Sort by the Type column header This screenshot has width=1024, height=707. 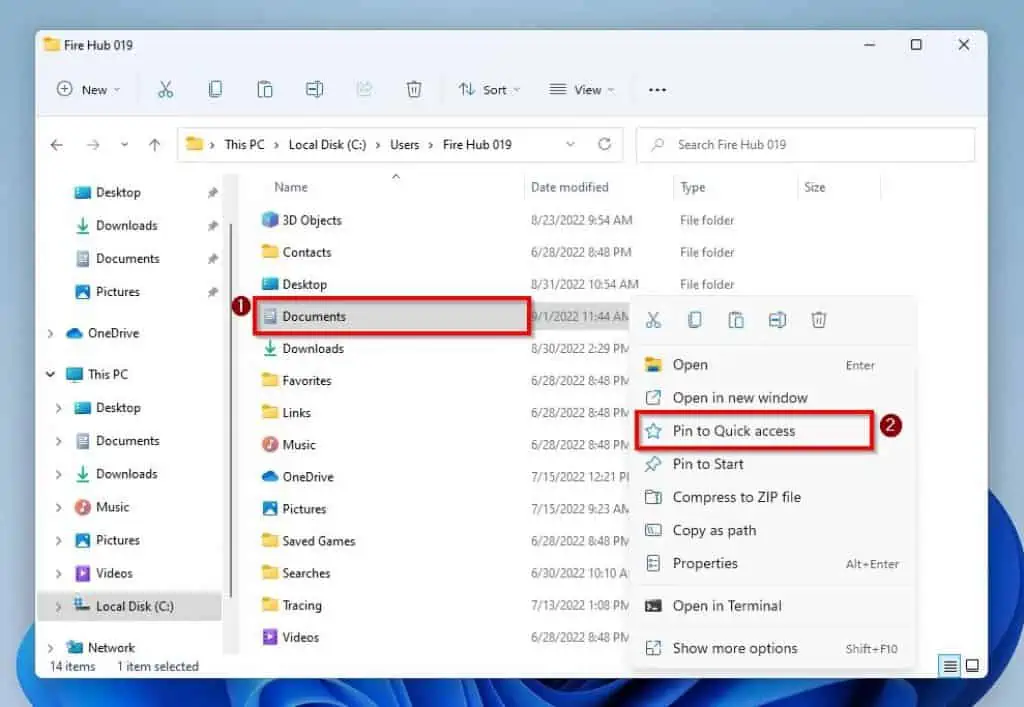693,187
